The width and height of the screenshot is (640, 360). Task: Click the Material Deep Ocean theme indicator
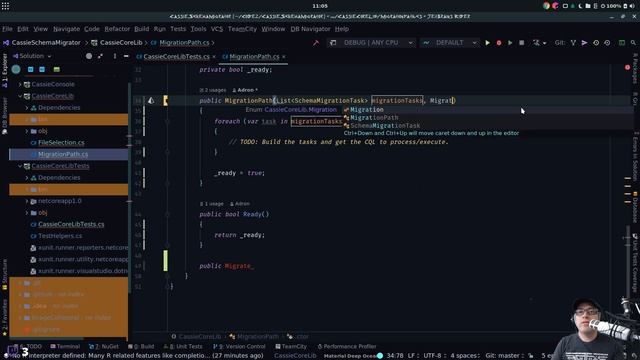(x=353, y=356)
